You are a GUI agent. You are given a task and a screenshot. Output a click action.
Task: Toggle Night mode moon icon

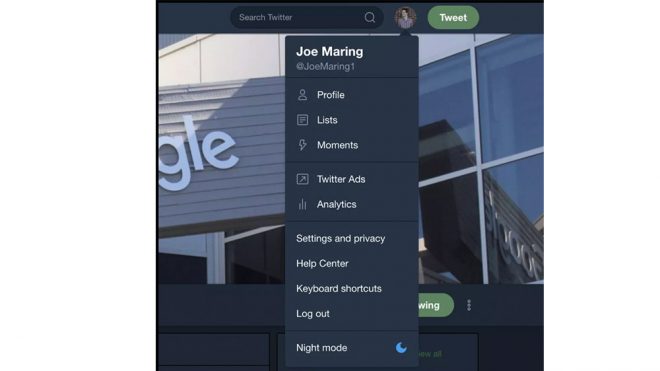click(401, 347)
